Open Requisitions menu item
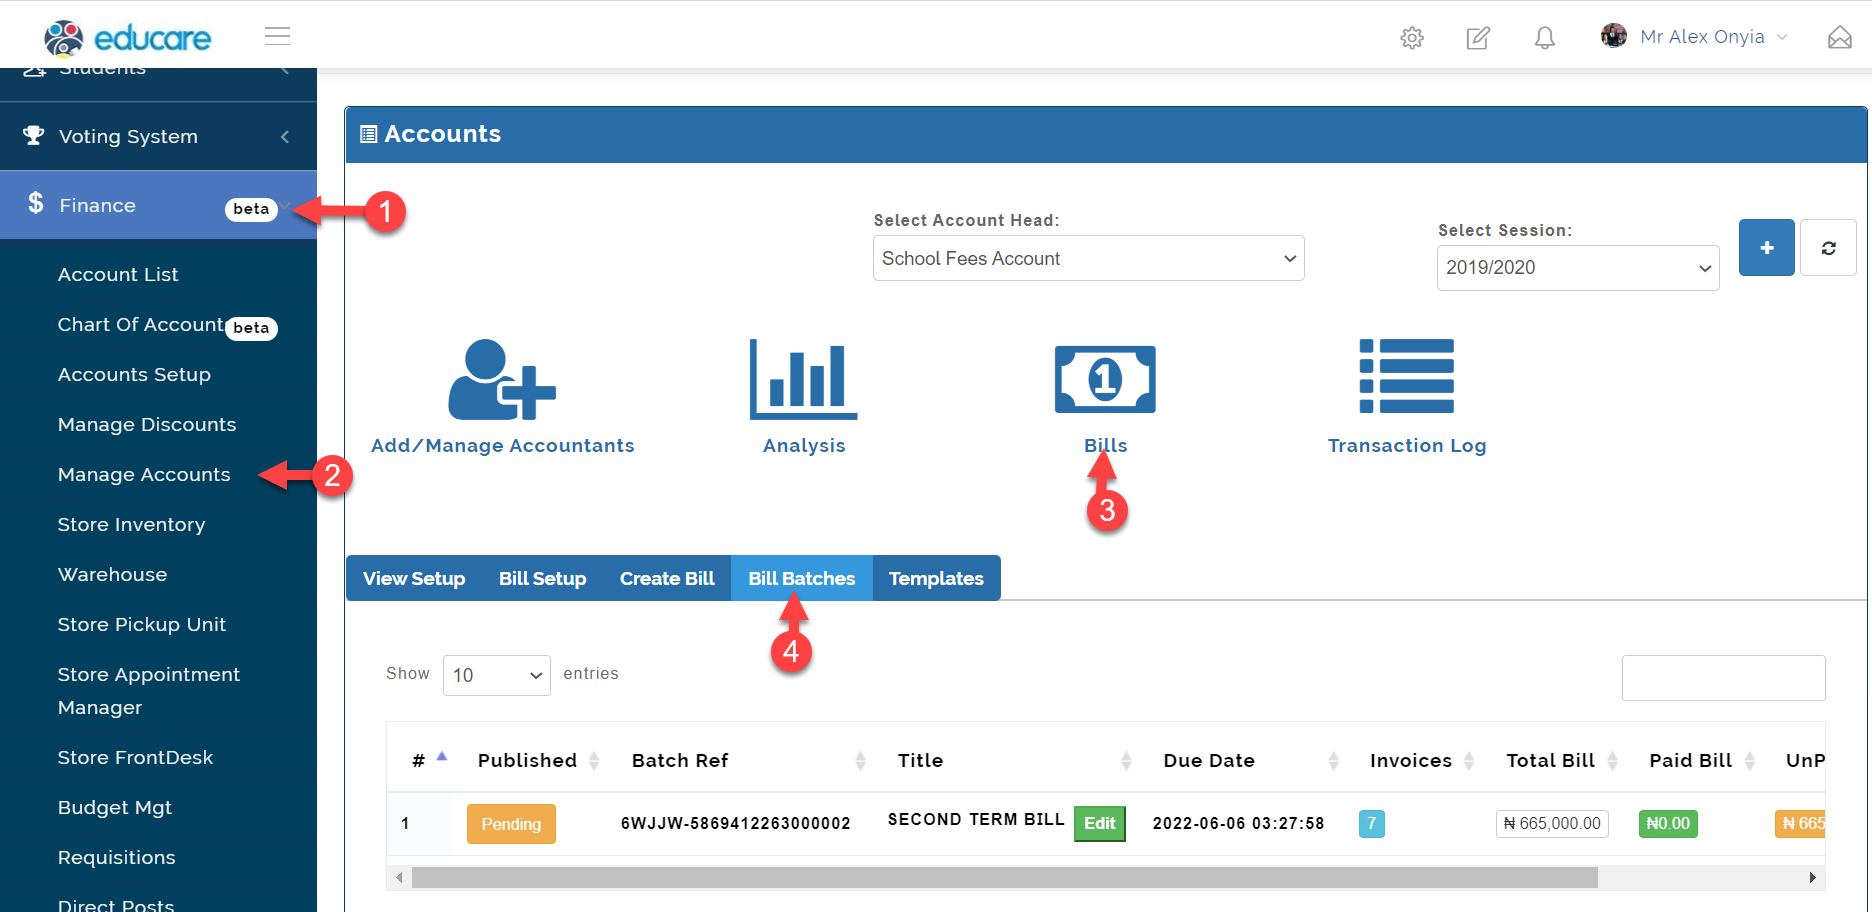 (116, 857)
